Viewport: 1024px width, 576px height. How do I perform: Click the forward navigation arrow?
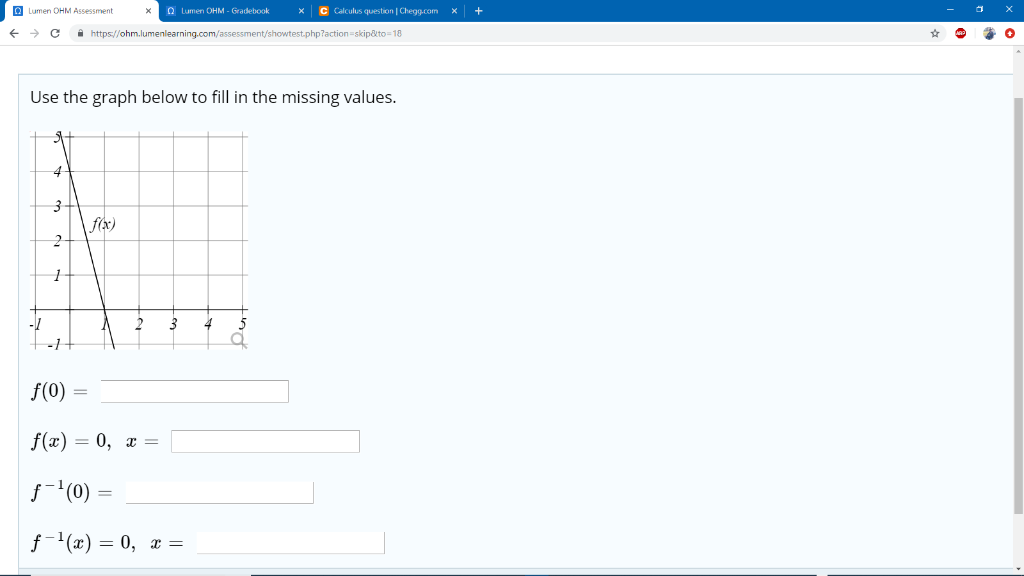(33, 32)
